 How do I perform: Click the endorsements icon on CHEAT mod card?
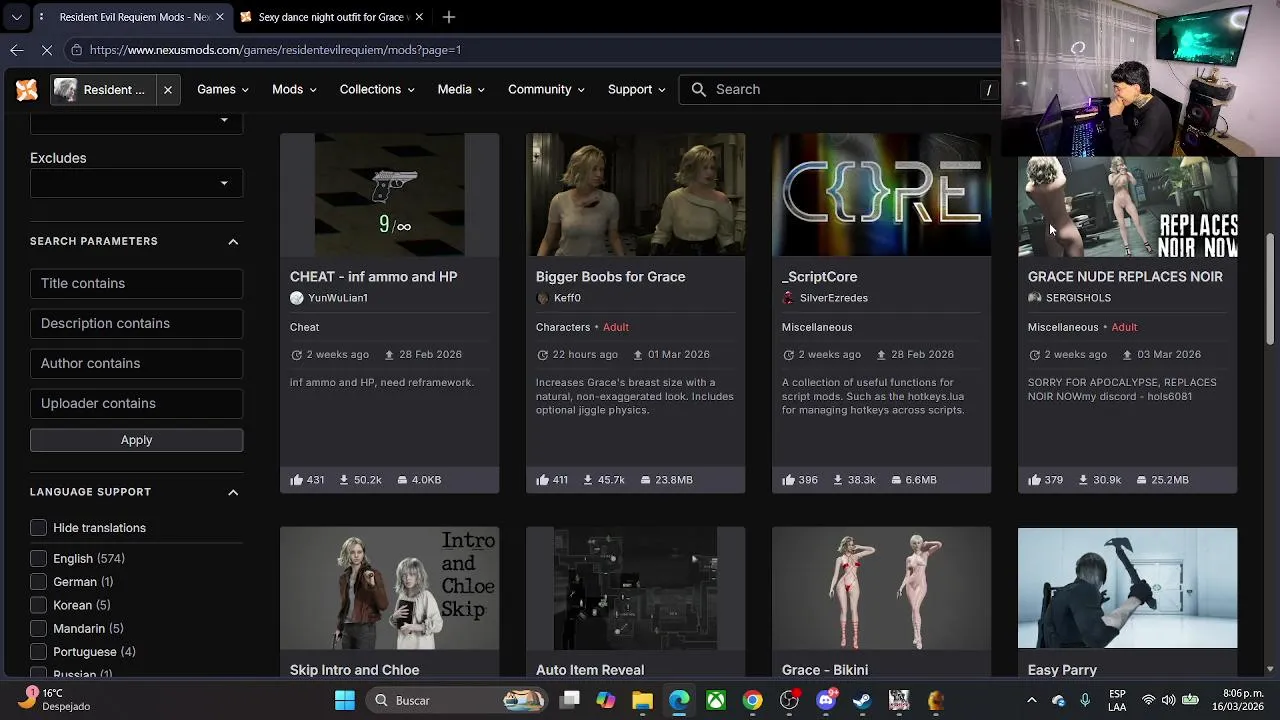tap(296, 480)
